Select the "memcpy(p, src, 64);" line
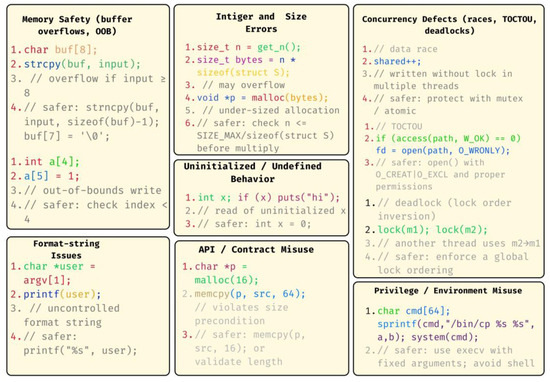The width and height of the screenshot is (550, 382). click(250, 294)
